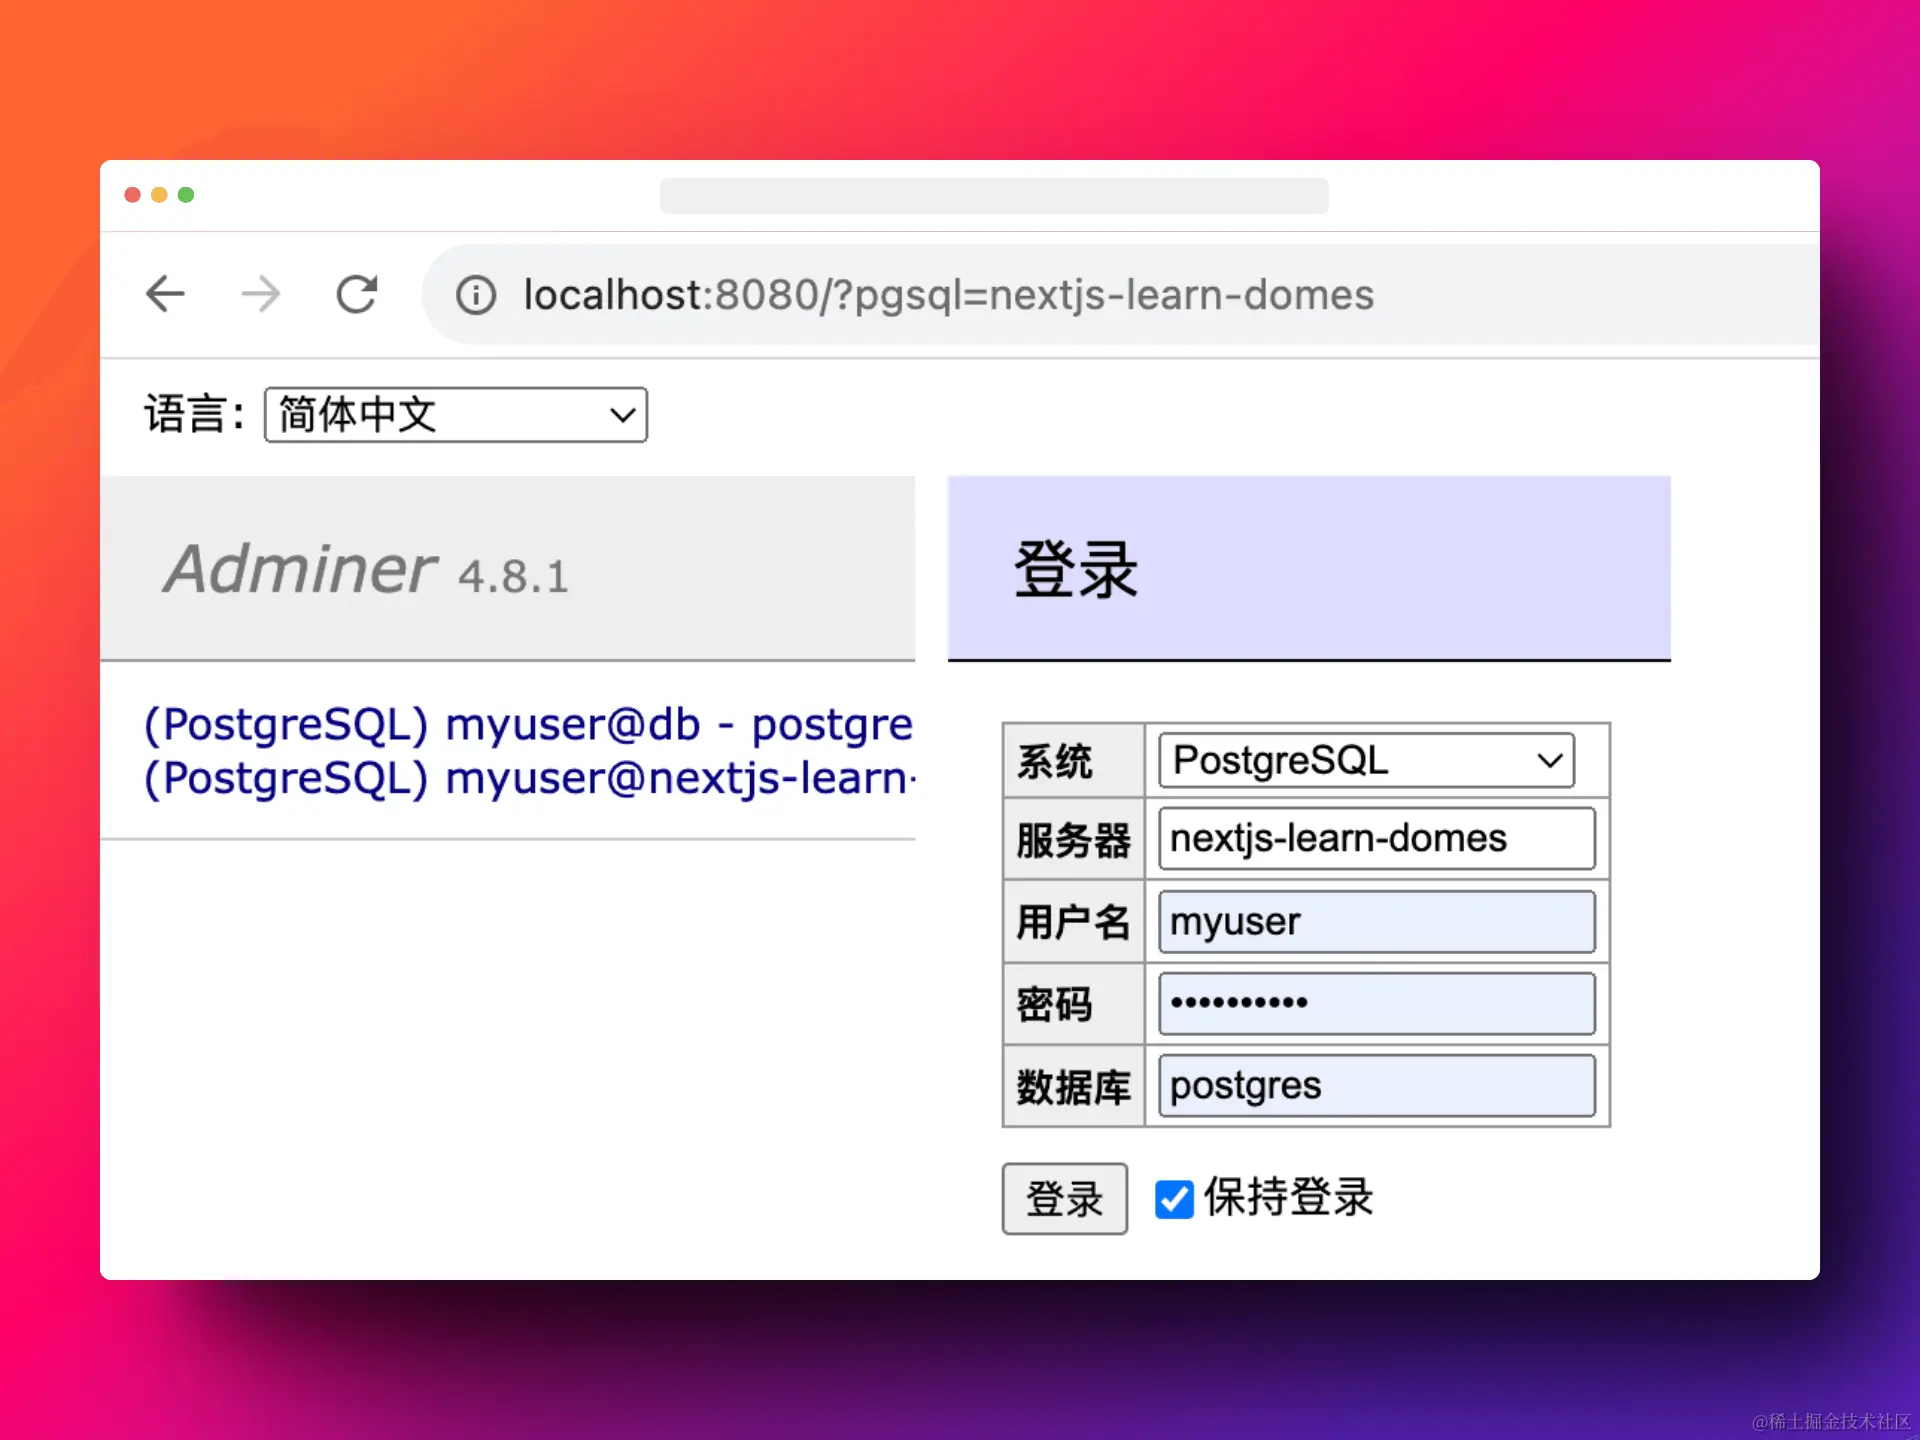
Task: Click the browser back navigation arrow
Action: 165,294
